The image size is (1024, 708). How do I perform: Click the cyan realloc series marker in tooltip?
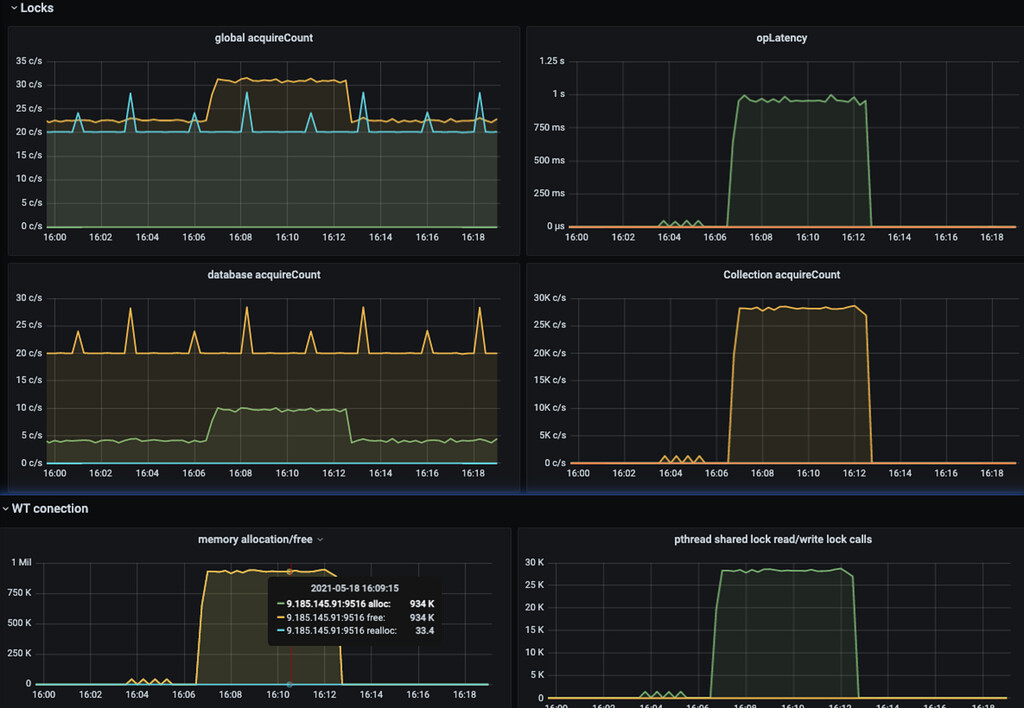pos(281,631)
